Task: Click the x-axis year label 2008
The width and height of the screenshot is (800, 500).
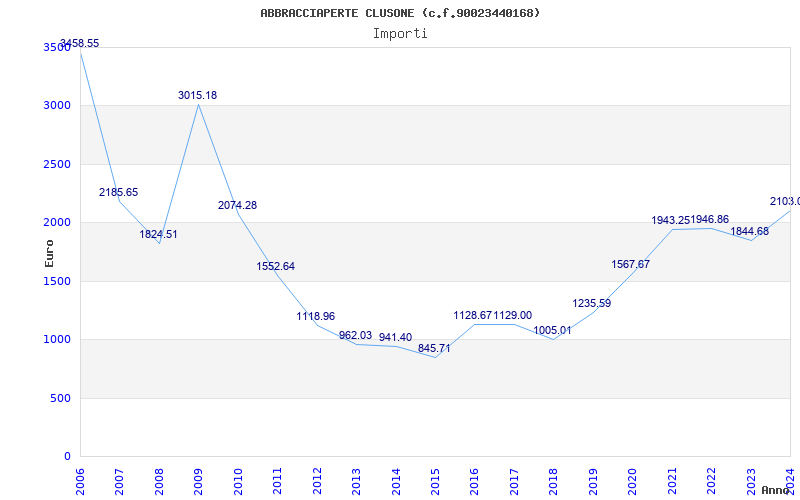Action: click(159, 482)
